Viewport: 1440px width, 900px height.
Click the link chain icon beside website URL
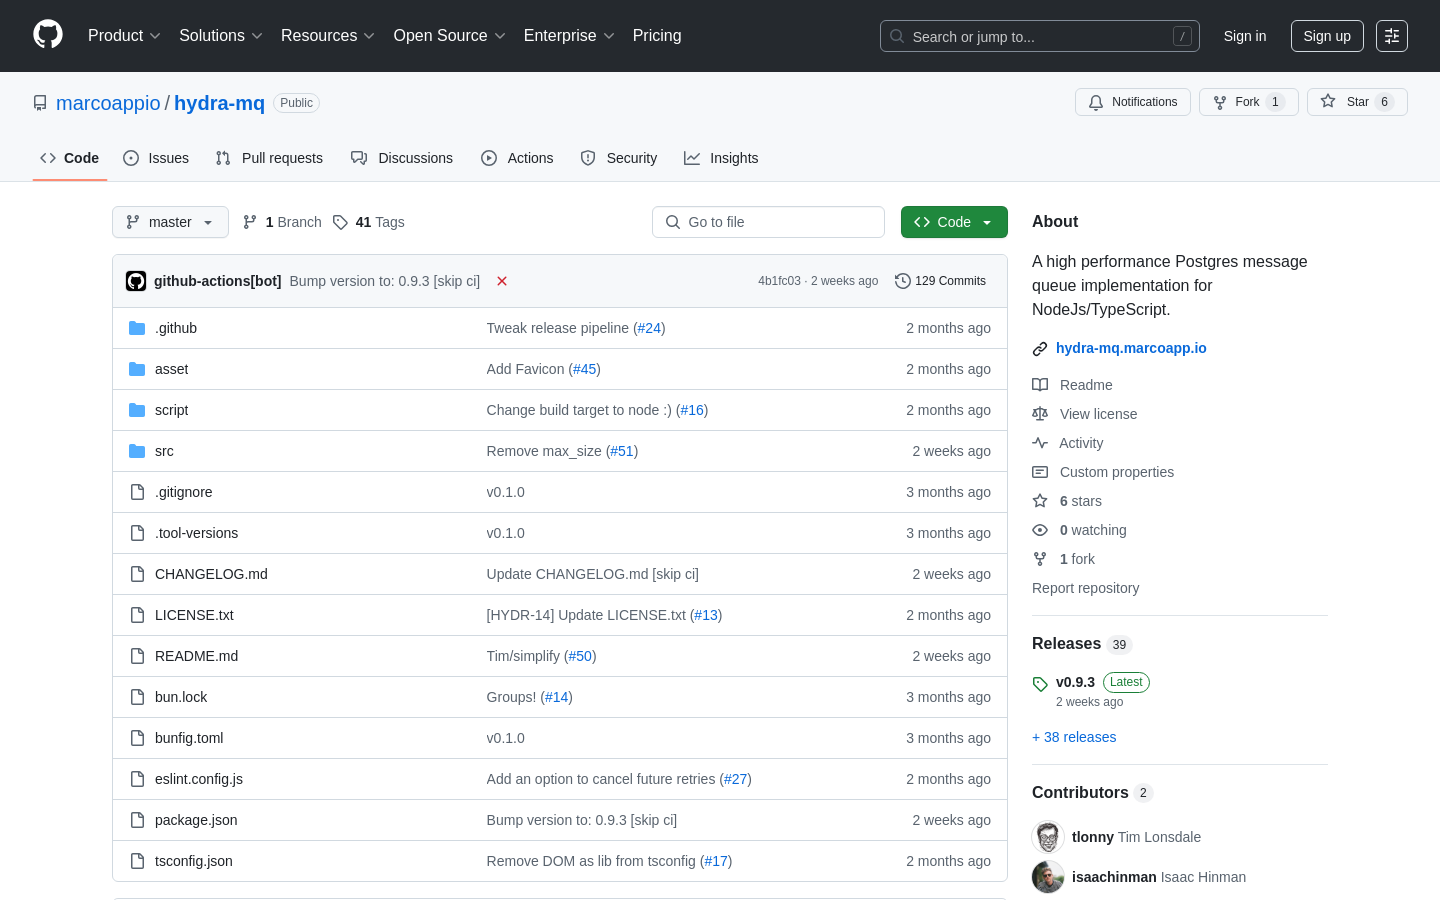(x=1040, y=349)
